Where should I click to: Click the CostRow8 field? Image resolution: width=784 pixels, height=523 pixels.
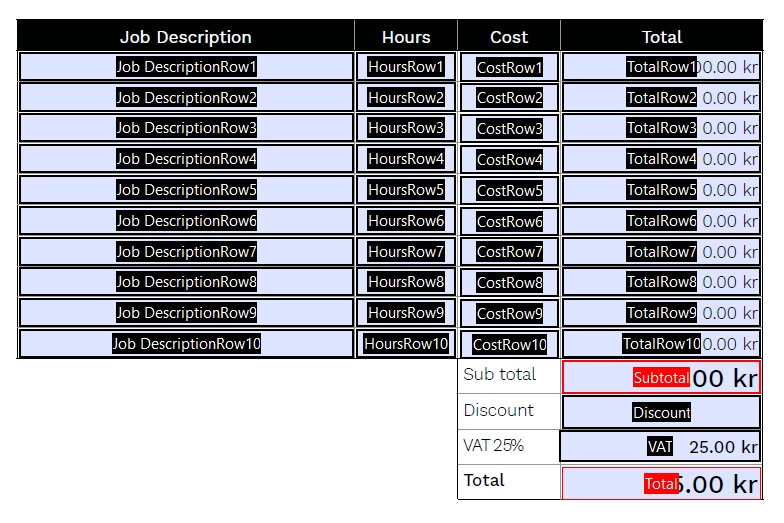point(509,282)
